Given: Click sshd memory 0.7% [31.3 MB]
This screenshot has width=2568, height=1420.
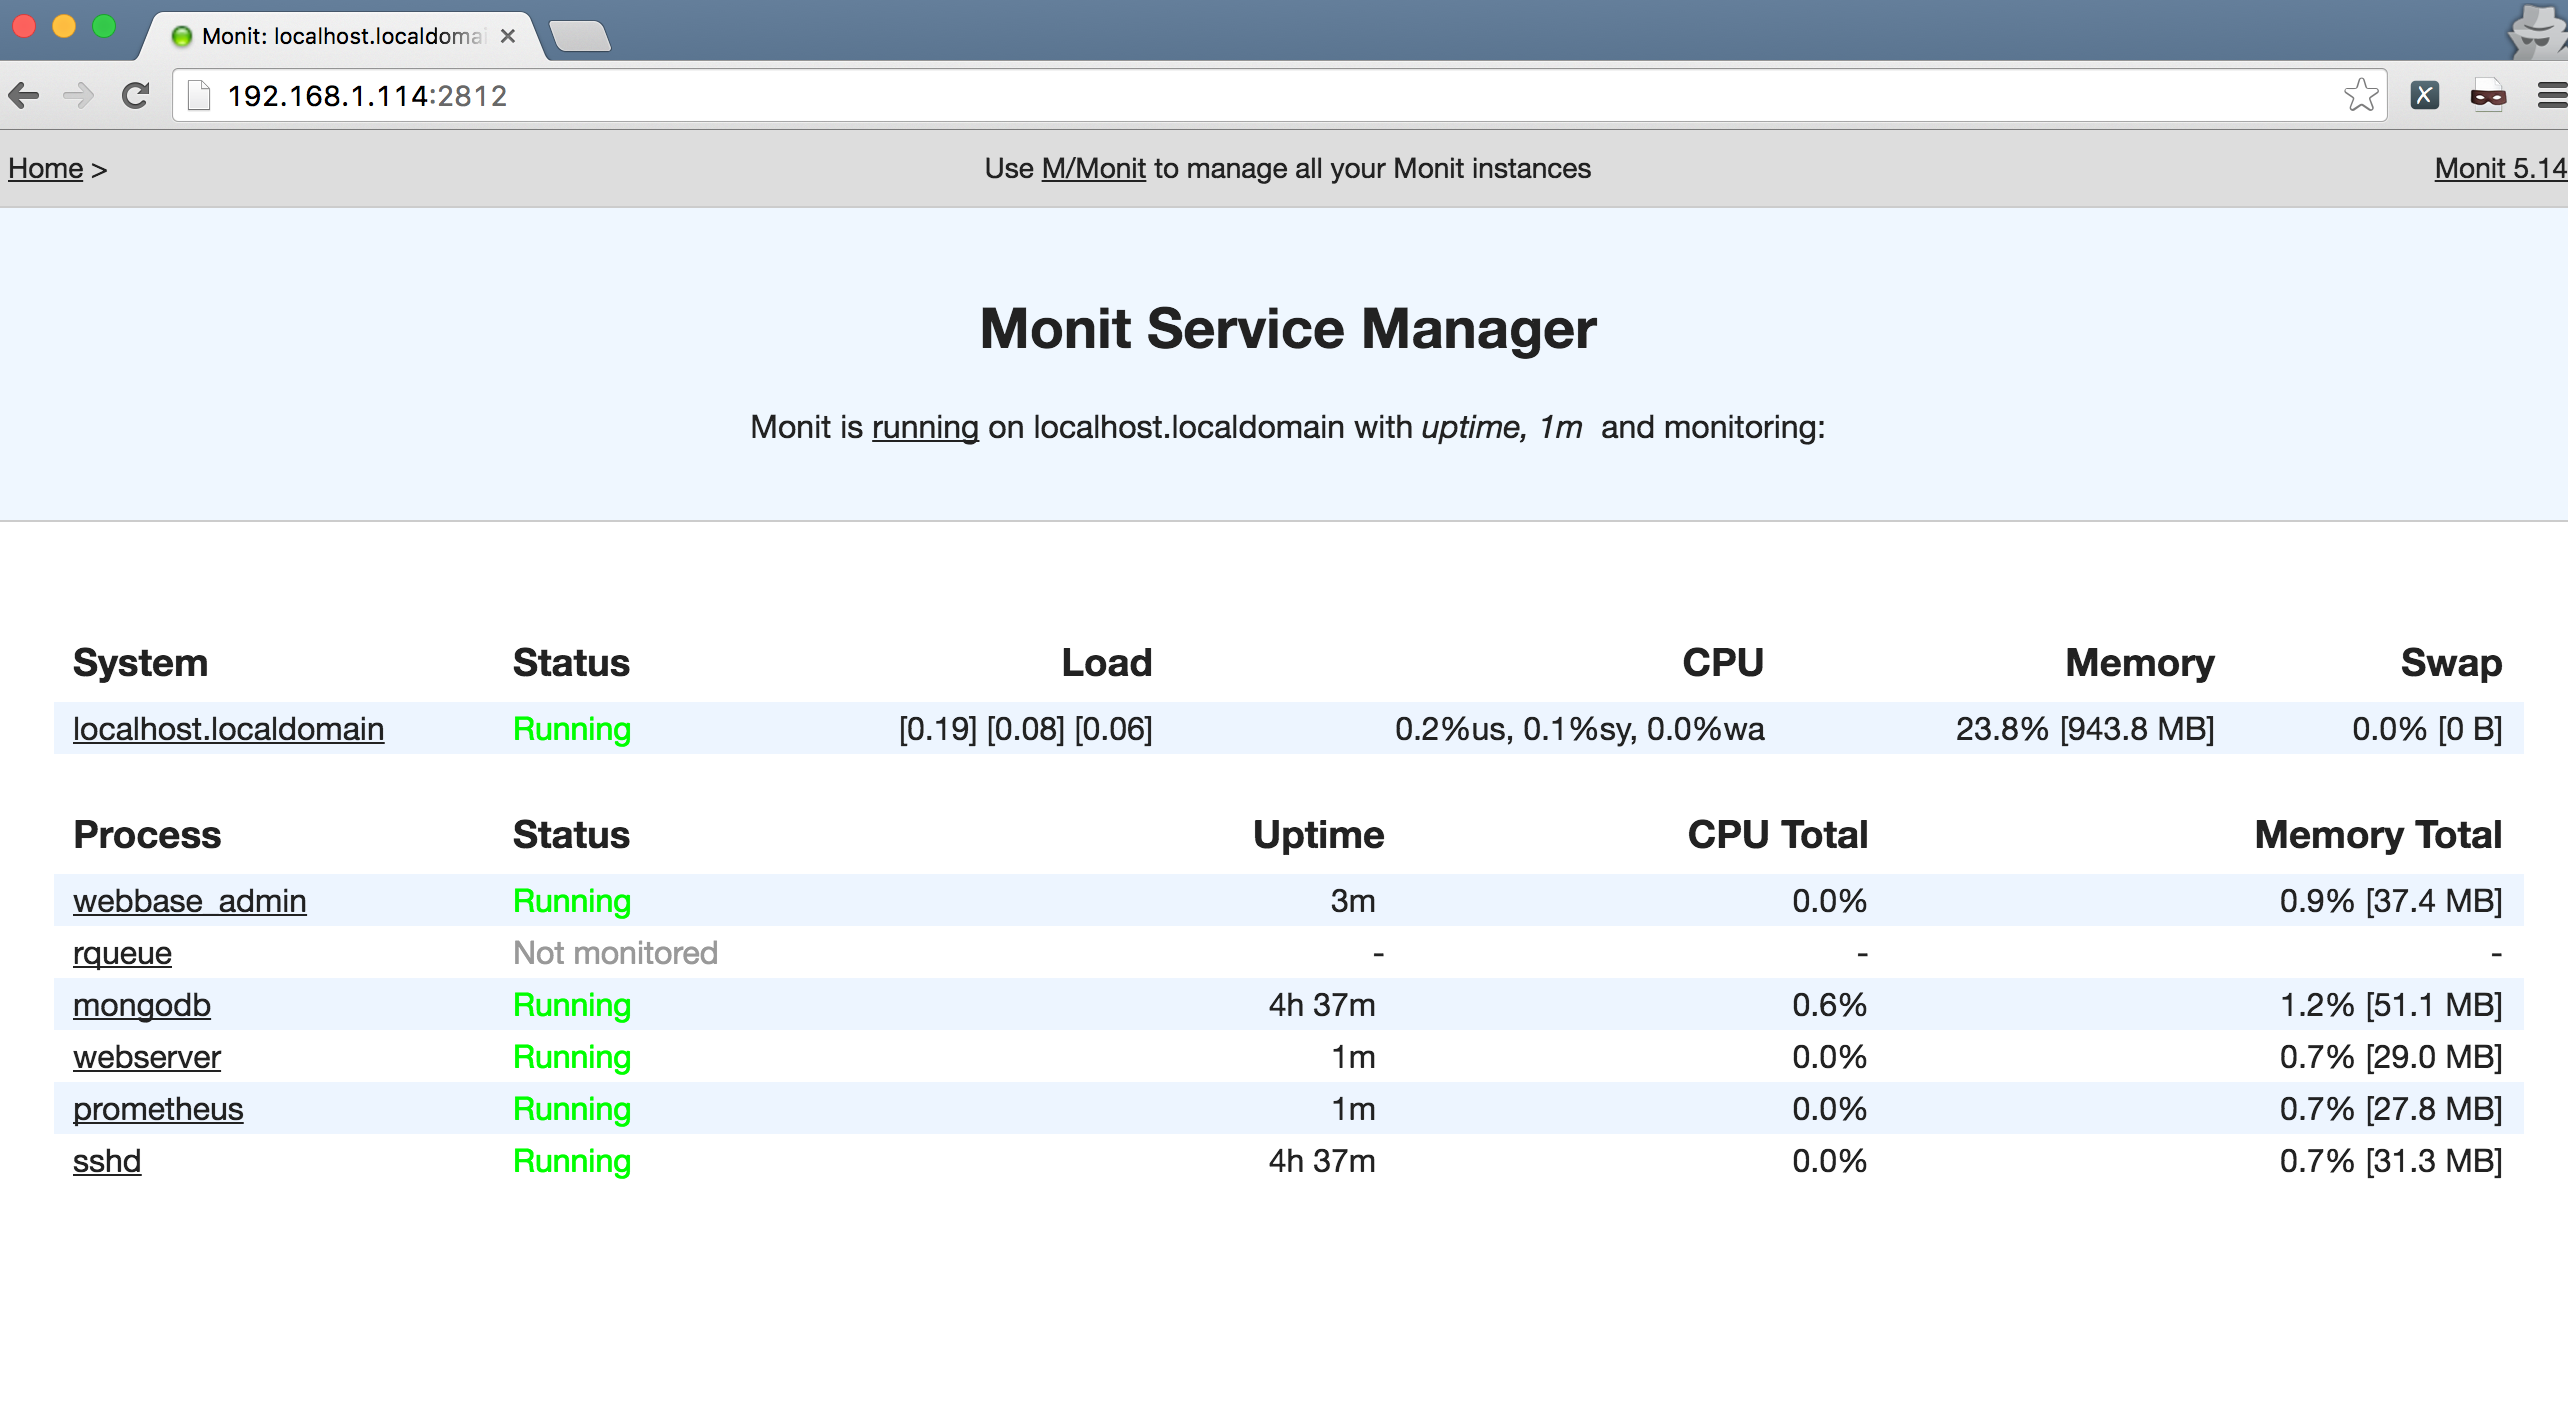Looking at the screenshot, I should coord(2391,1161).
